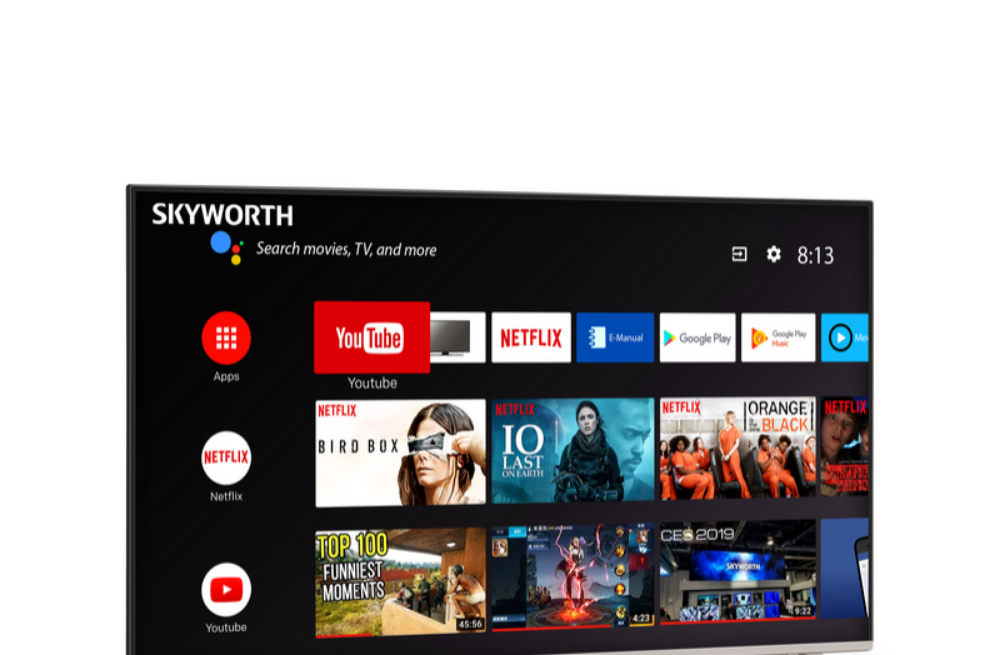
Task: Open the cyan media player tile
Action: click(x=844, y=338)
